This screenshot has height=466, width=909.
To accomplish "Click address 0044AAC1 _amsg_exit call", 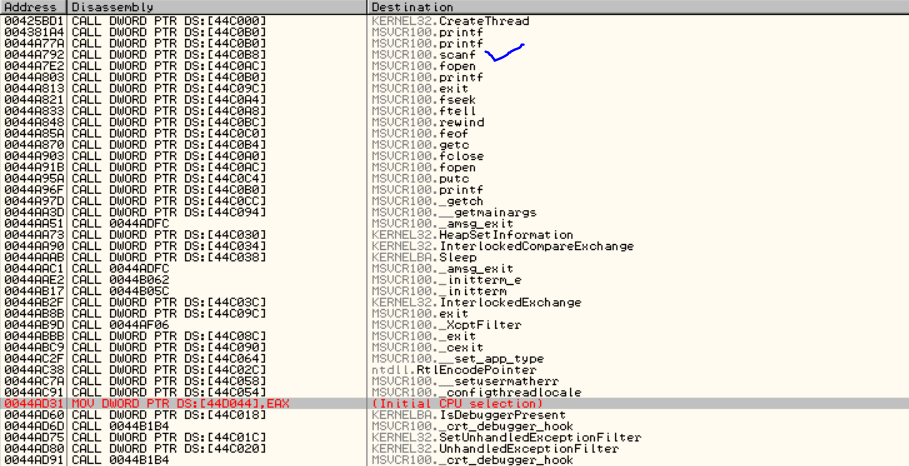I will (32, 268).
